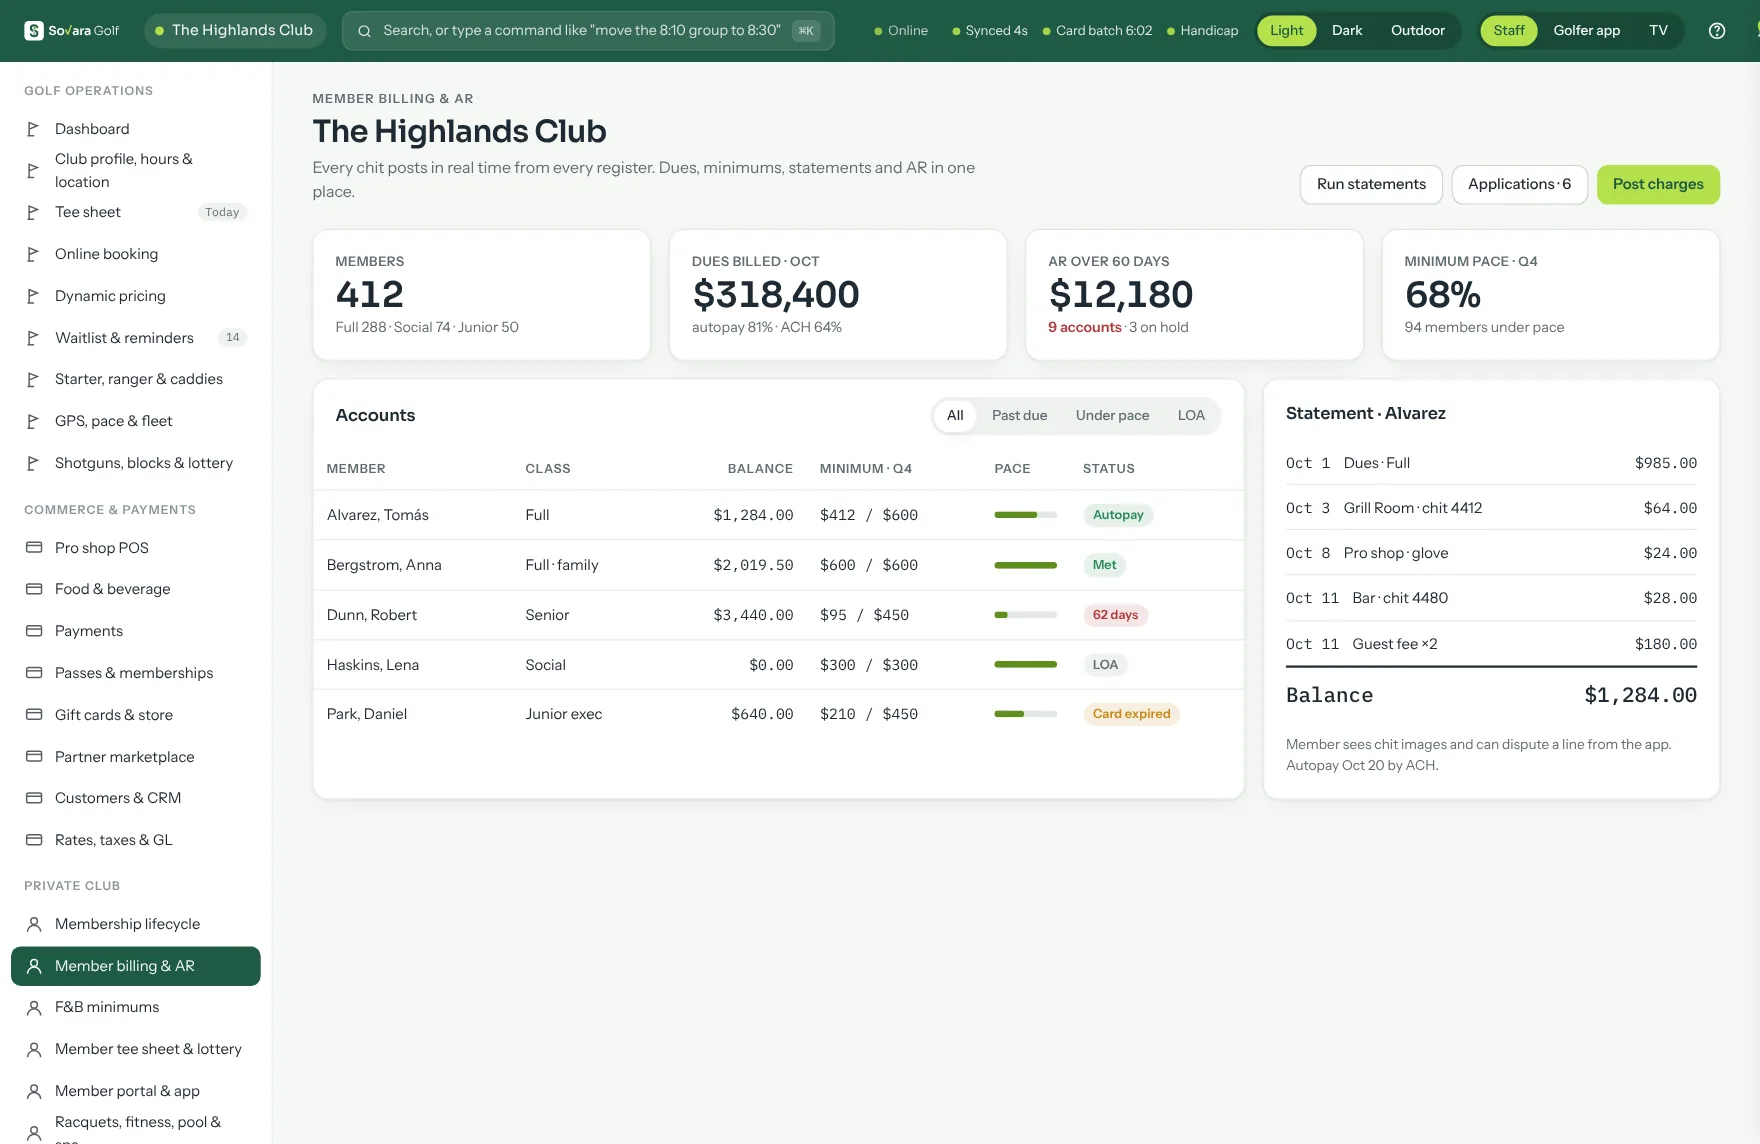Click the card icon beside Pro shop POS

[x=34, y=548]
